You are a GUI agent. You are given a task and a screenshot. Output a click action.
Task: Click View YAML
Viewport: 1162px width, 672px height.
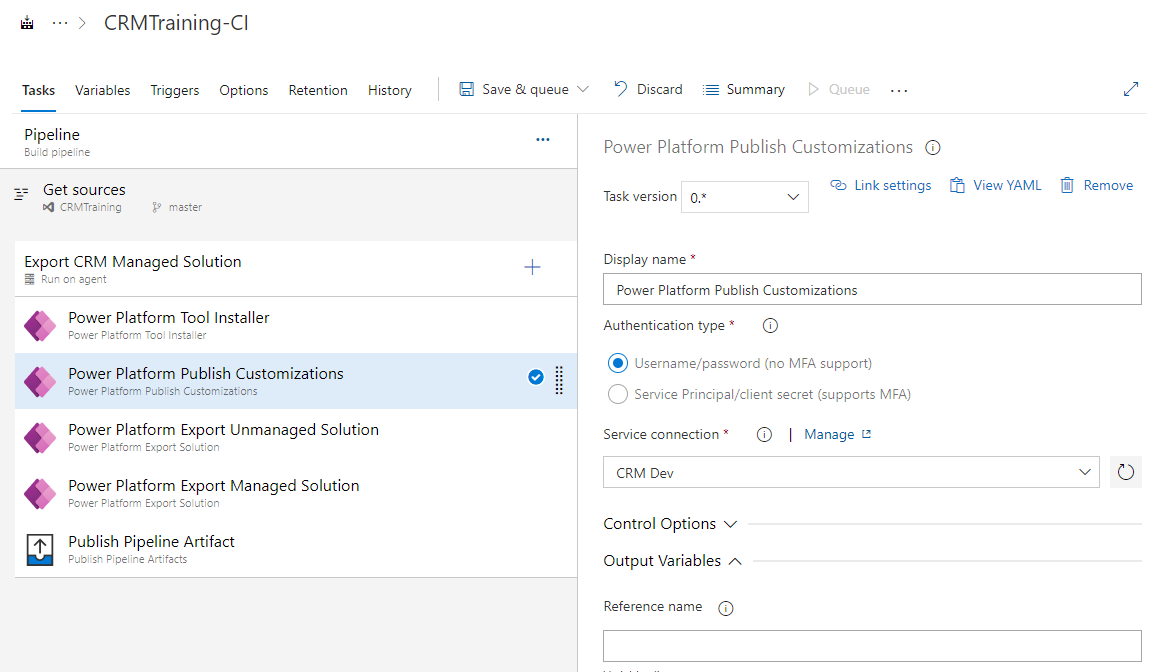coord(995,185)
